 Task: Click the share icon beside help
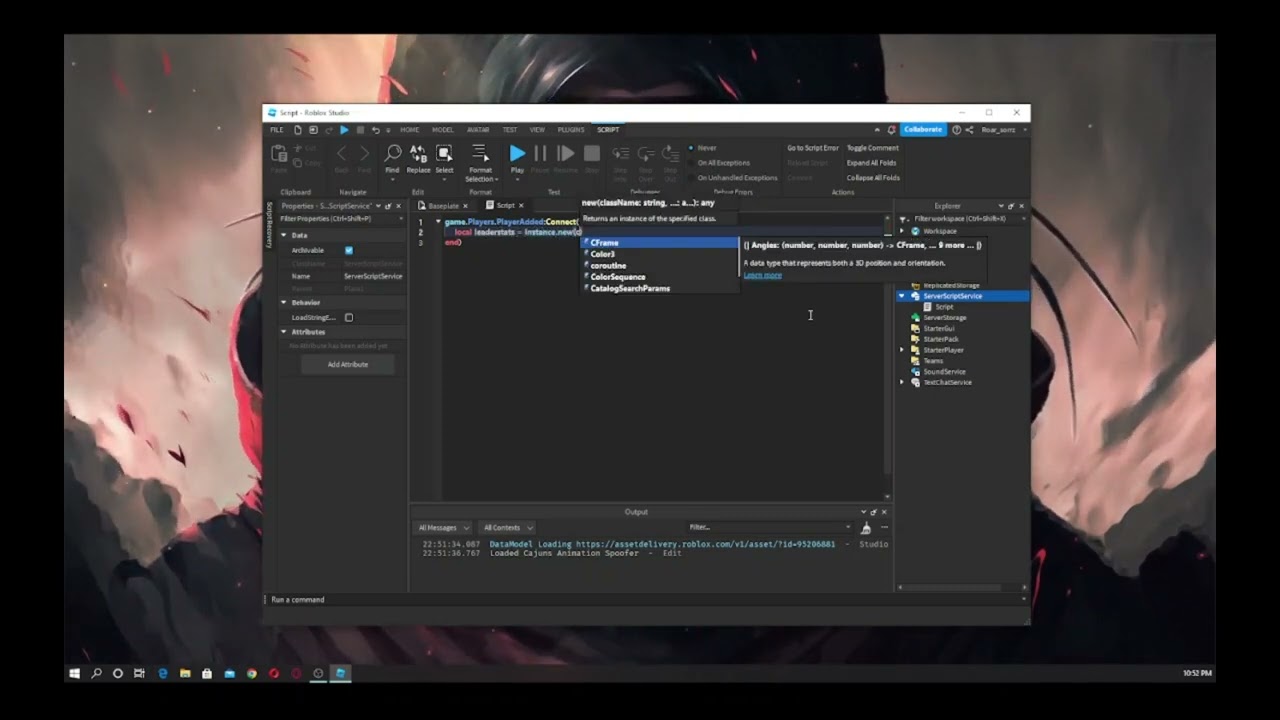click(969, 130)
